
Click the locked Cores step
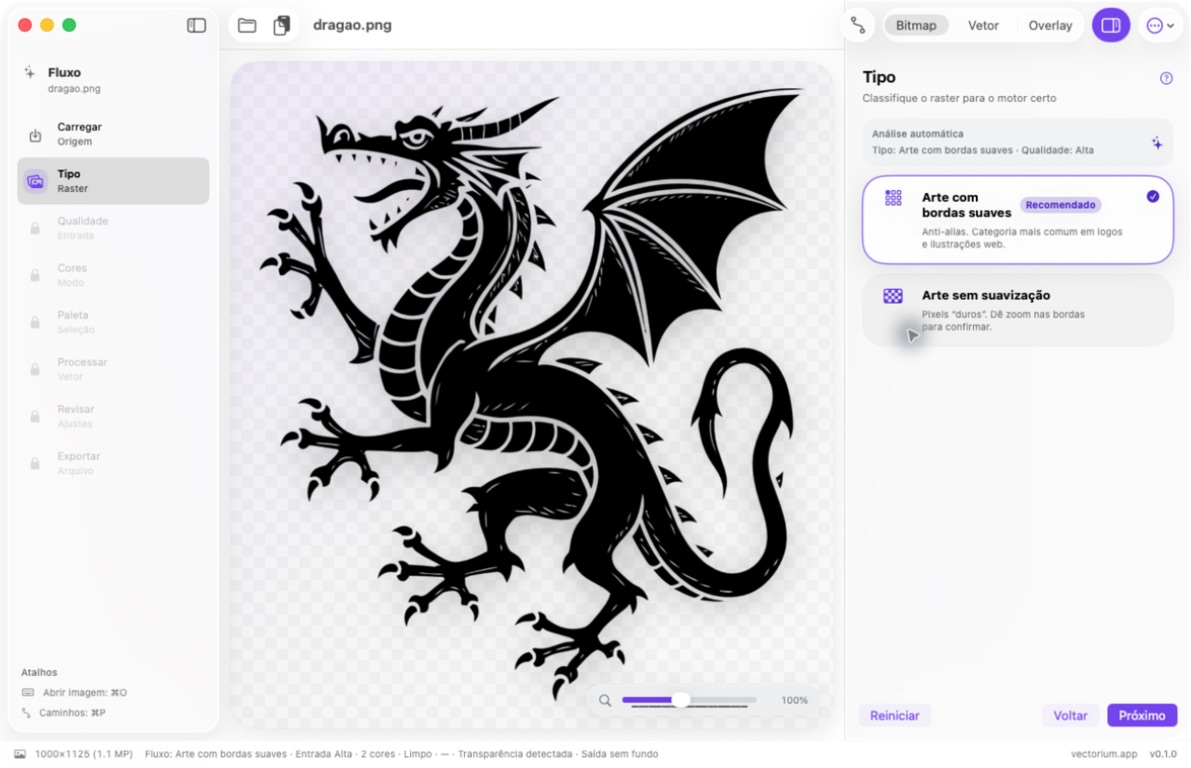tap(113, 275)
